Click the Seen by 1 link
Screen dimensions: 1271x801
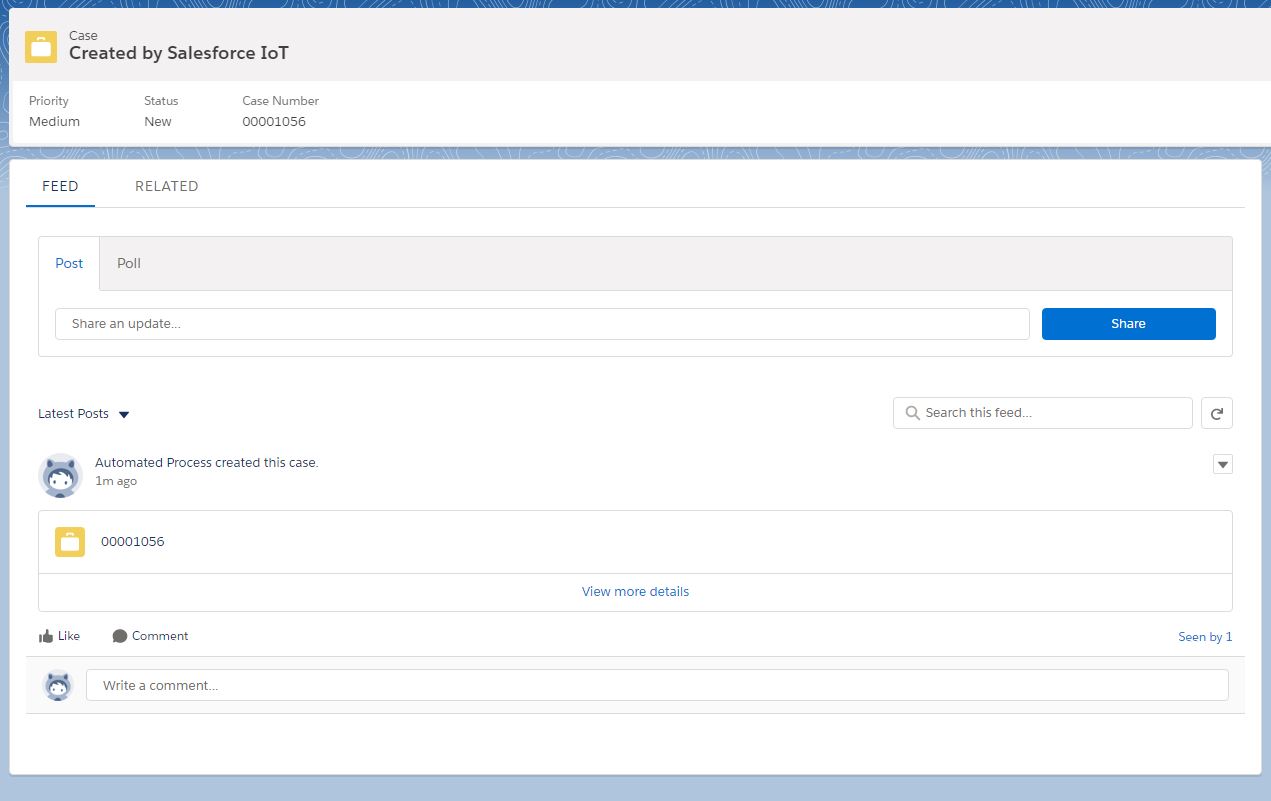pos(1205,637)
